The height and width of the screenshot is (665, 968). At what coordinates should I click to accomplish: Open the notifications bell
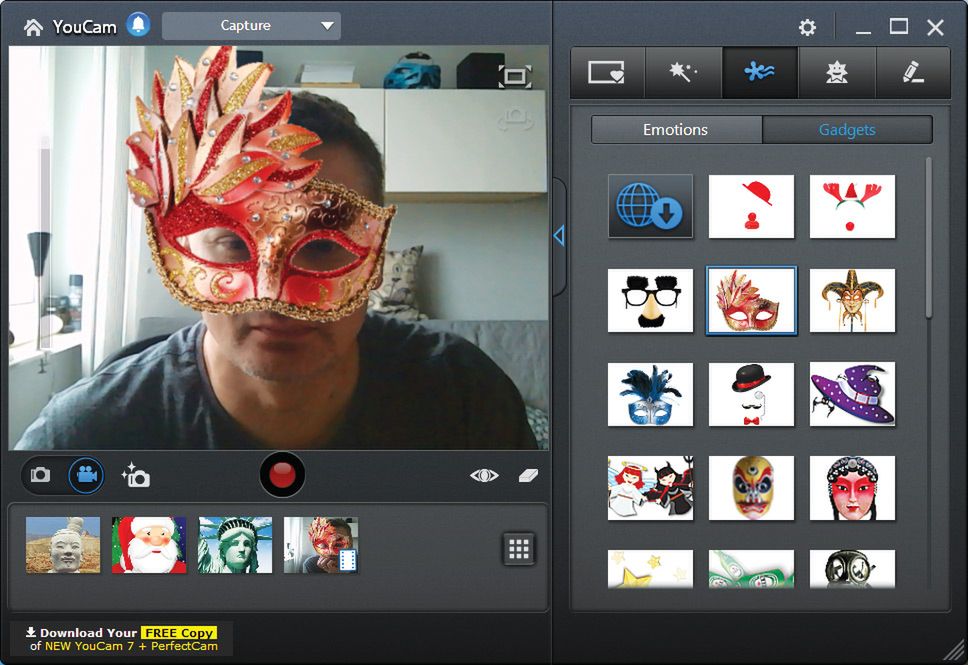(138, 24)
